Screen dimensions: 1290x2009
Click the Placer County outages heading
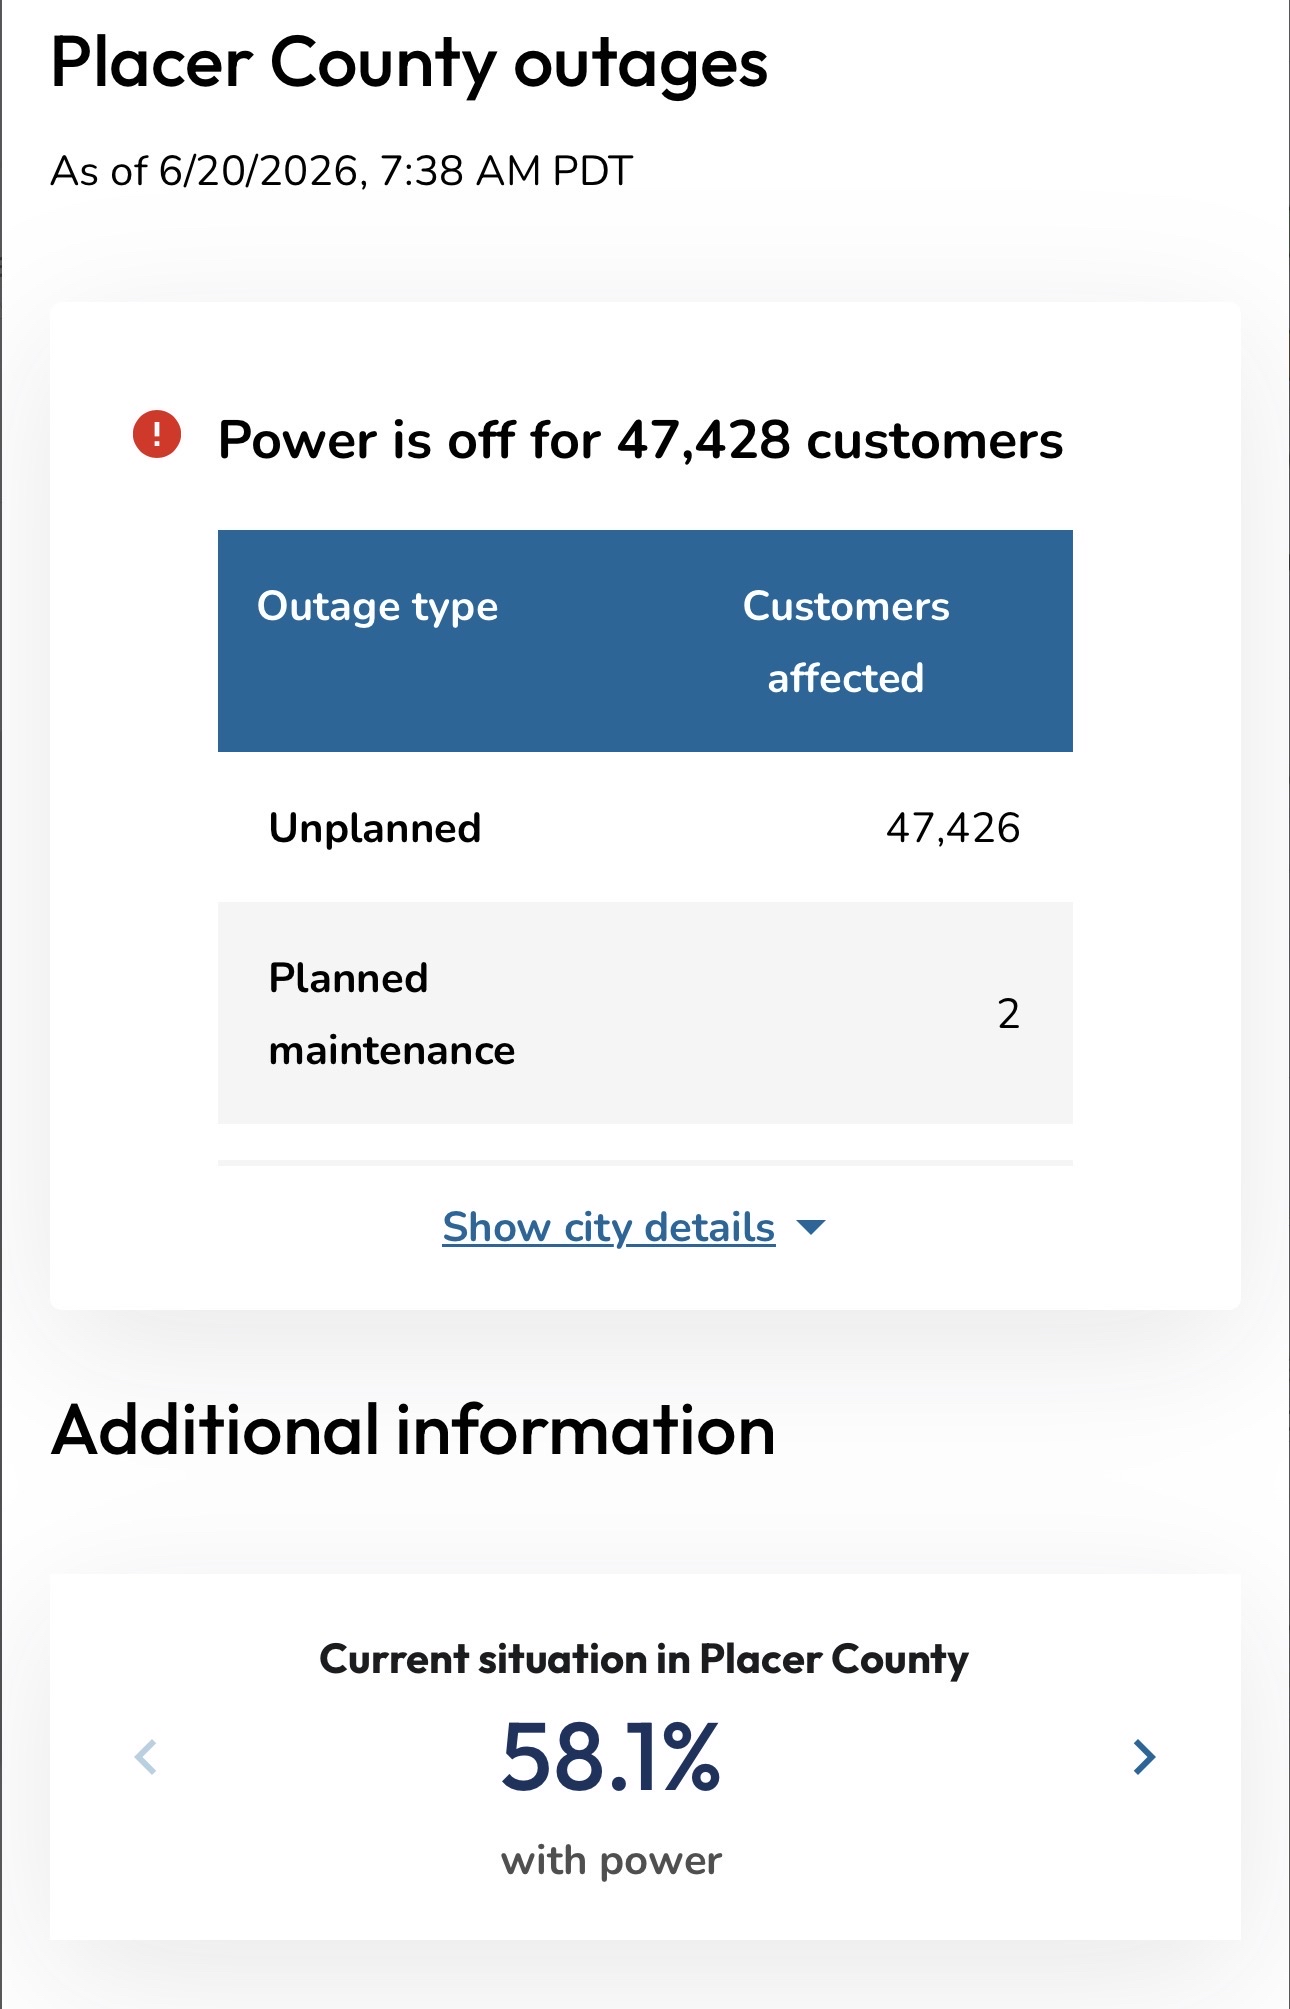coord(409,64)
